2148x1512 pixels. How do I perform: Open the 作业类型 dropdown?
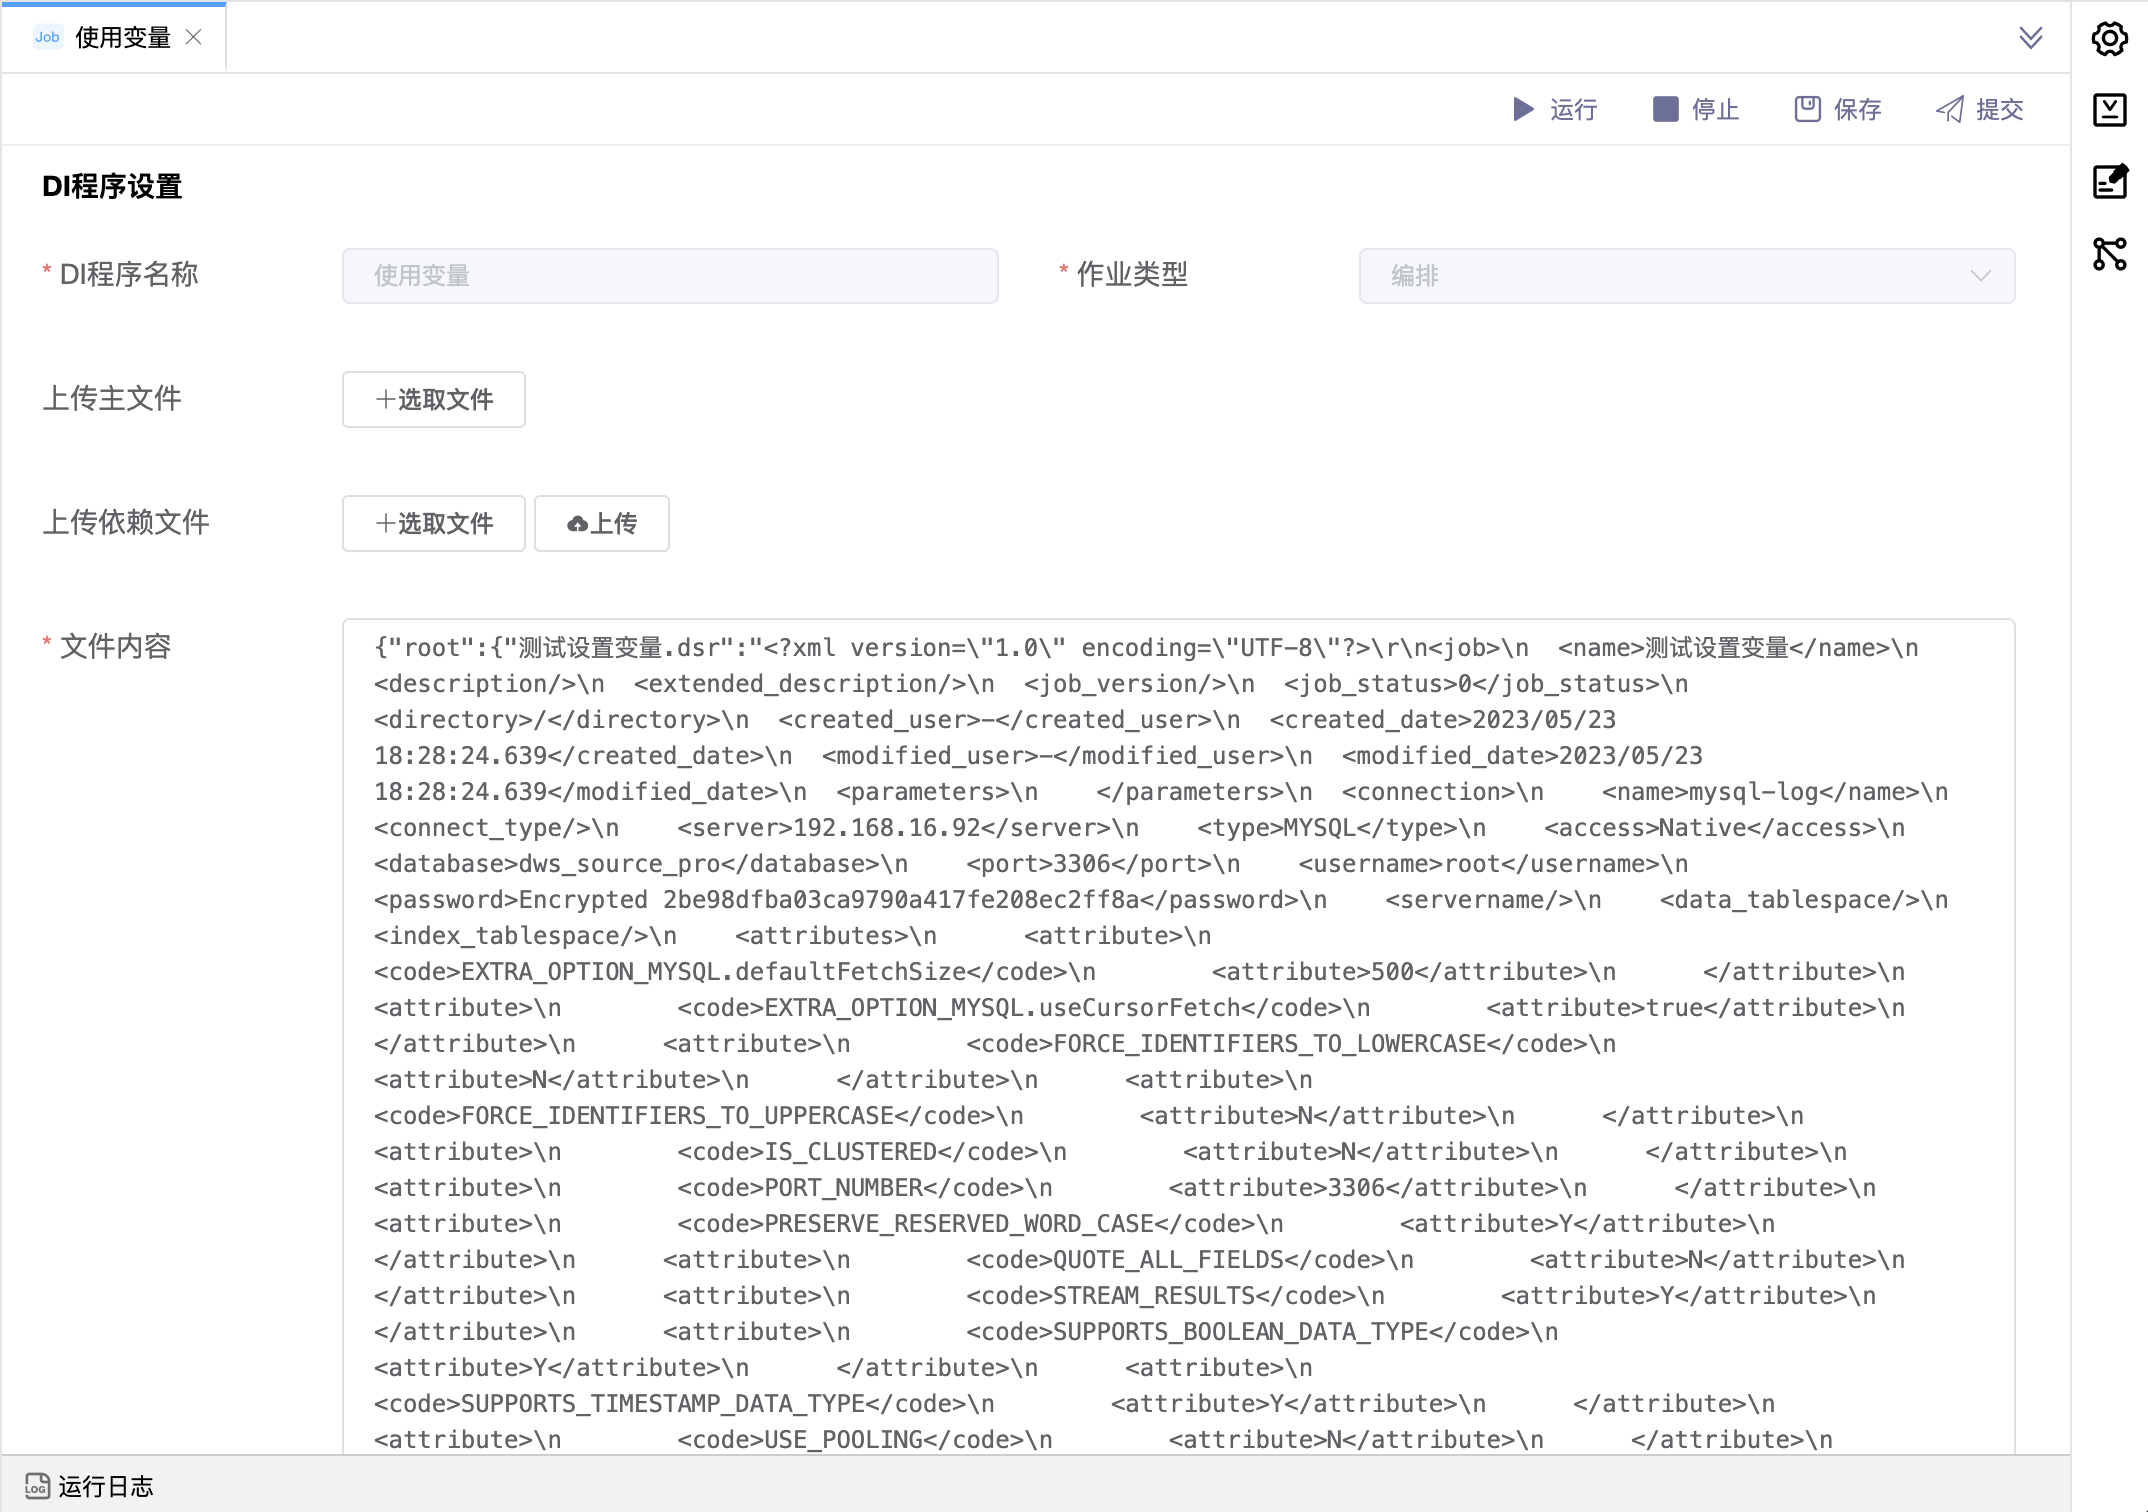click(x=1685, y=276)
